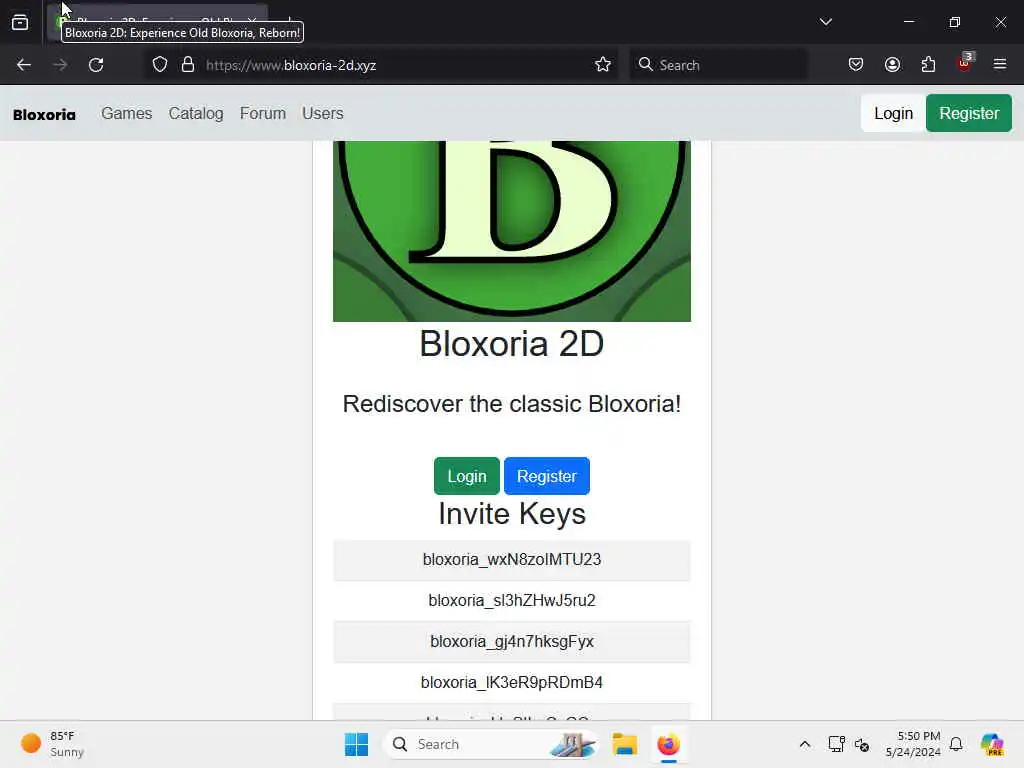
Task: Click the Rediscover the classic Bloxoria! tagline
Action: (x=512, y=404)
